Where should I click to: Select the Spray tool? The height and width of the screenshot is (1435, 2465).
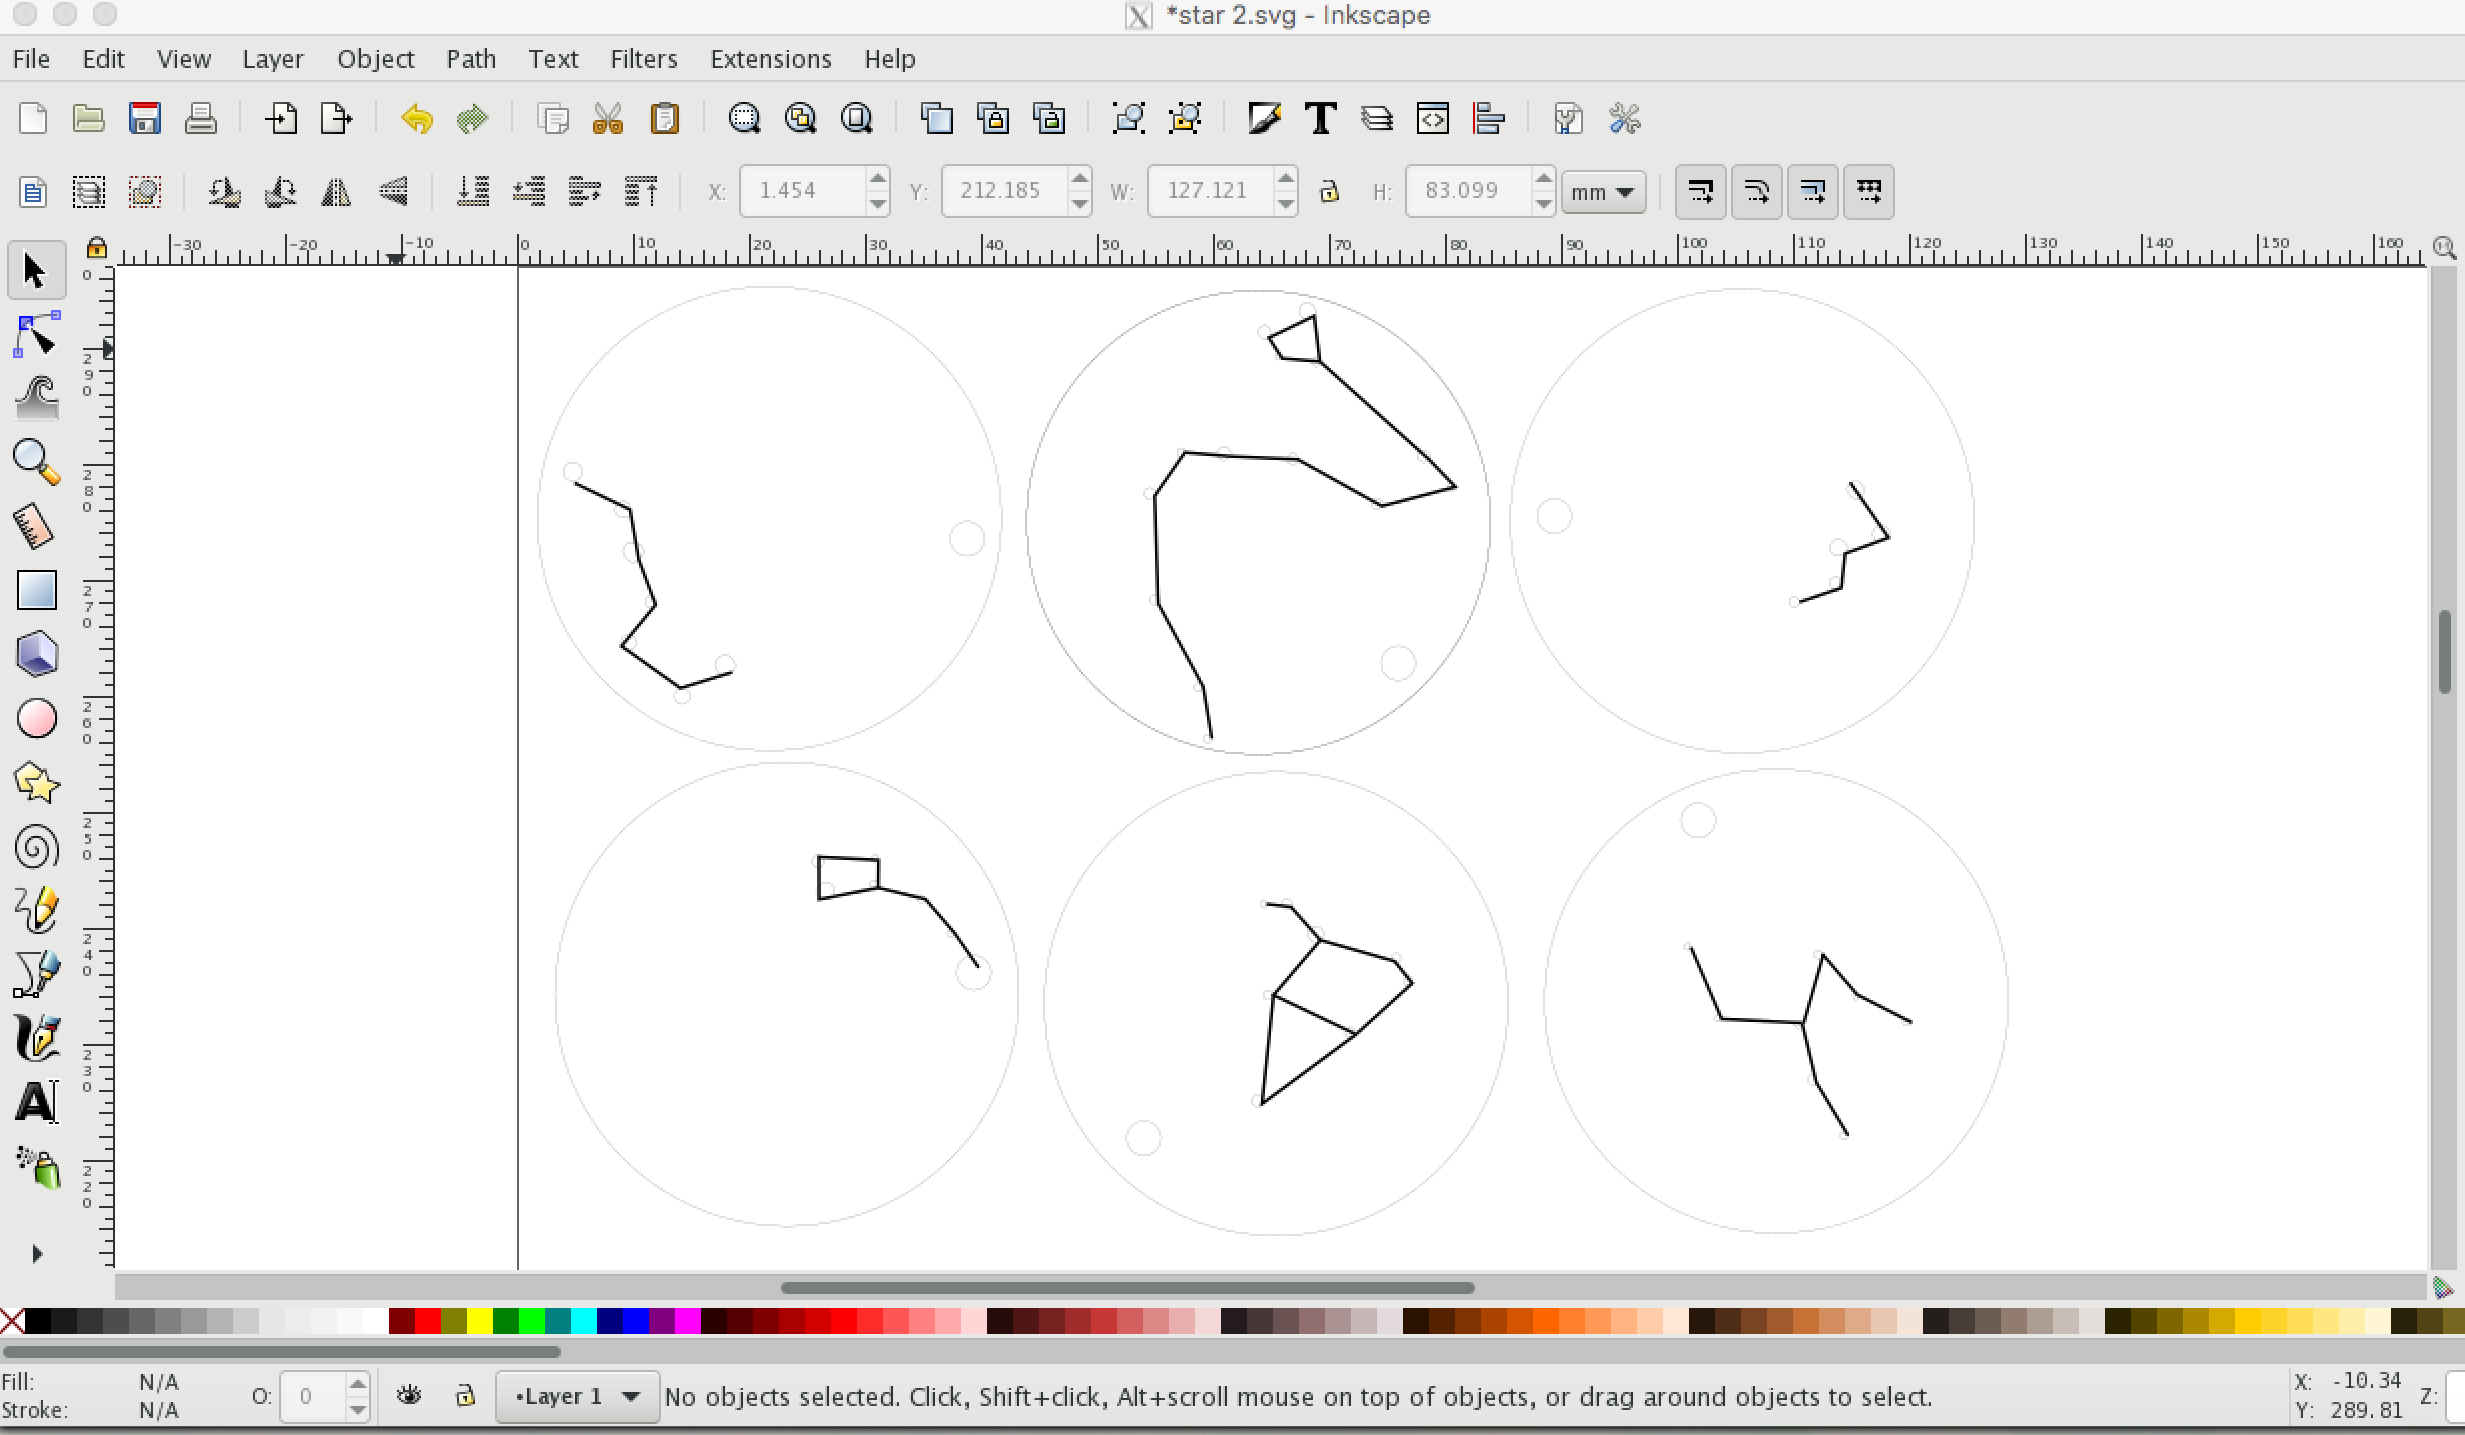[38, 1166]
